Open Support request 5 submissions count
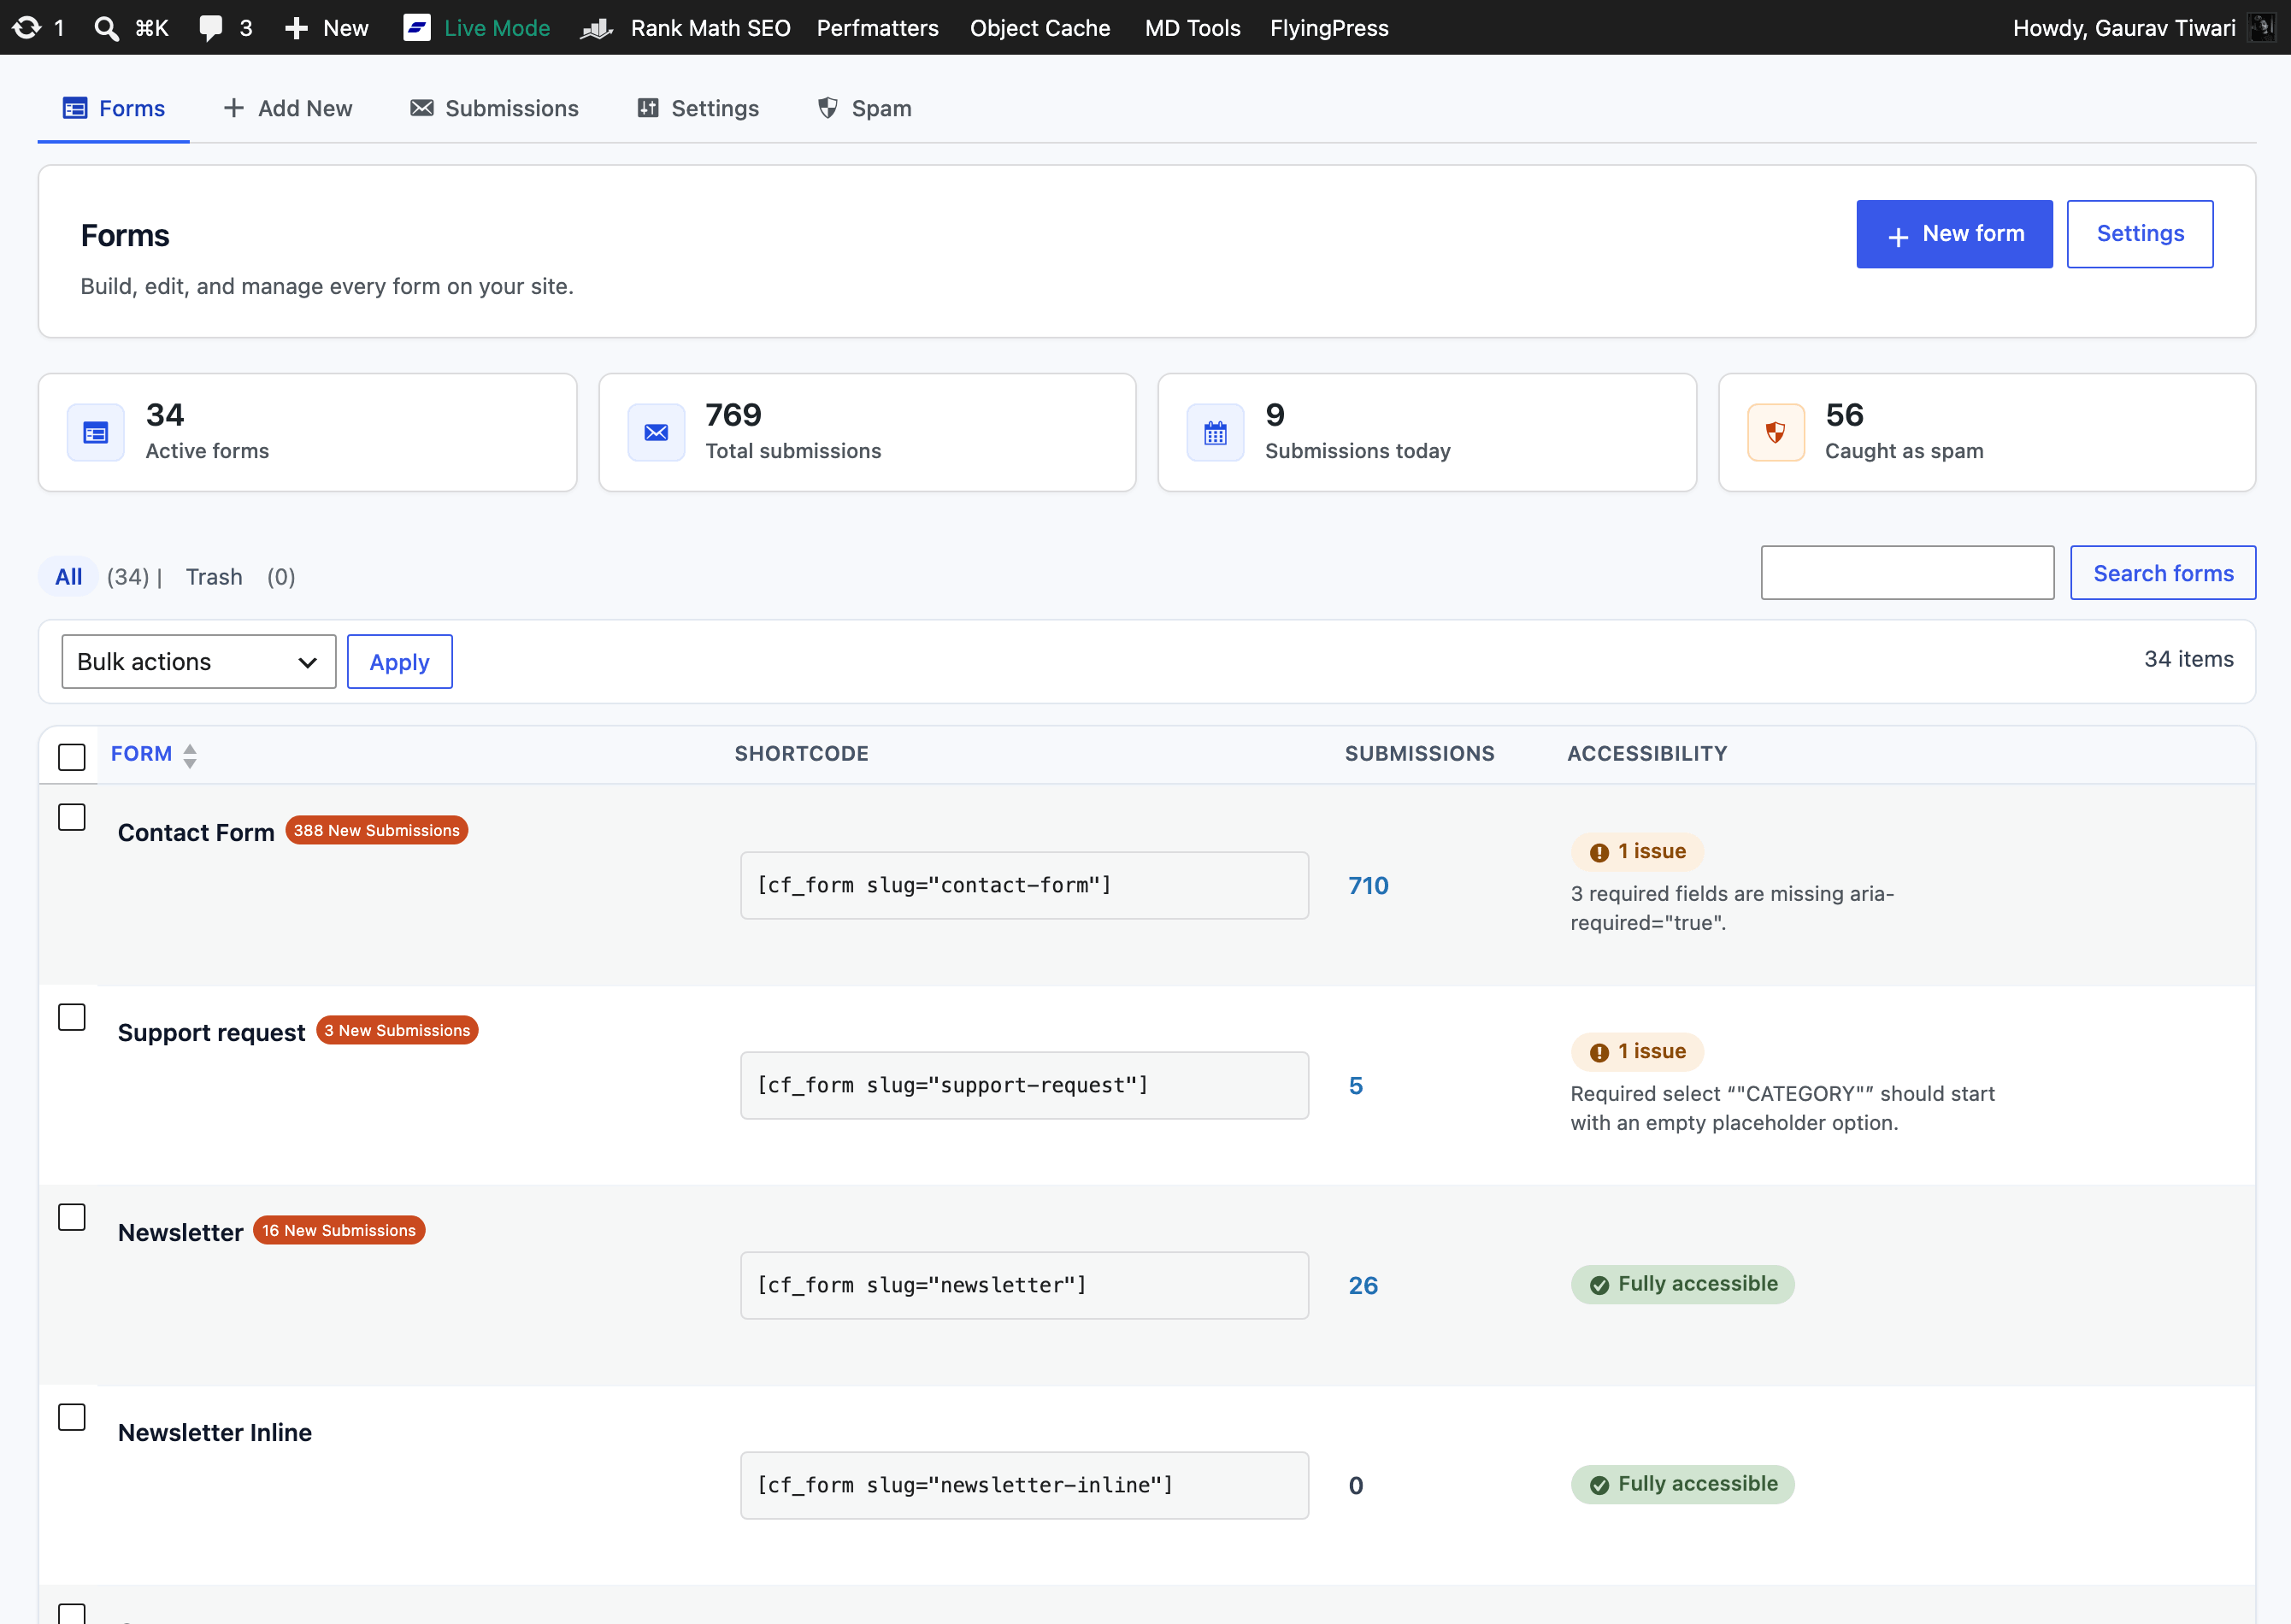 [1355, 1086]
